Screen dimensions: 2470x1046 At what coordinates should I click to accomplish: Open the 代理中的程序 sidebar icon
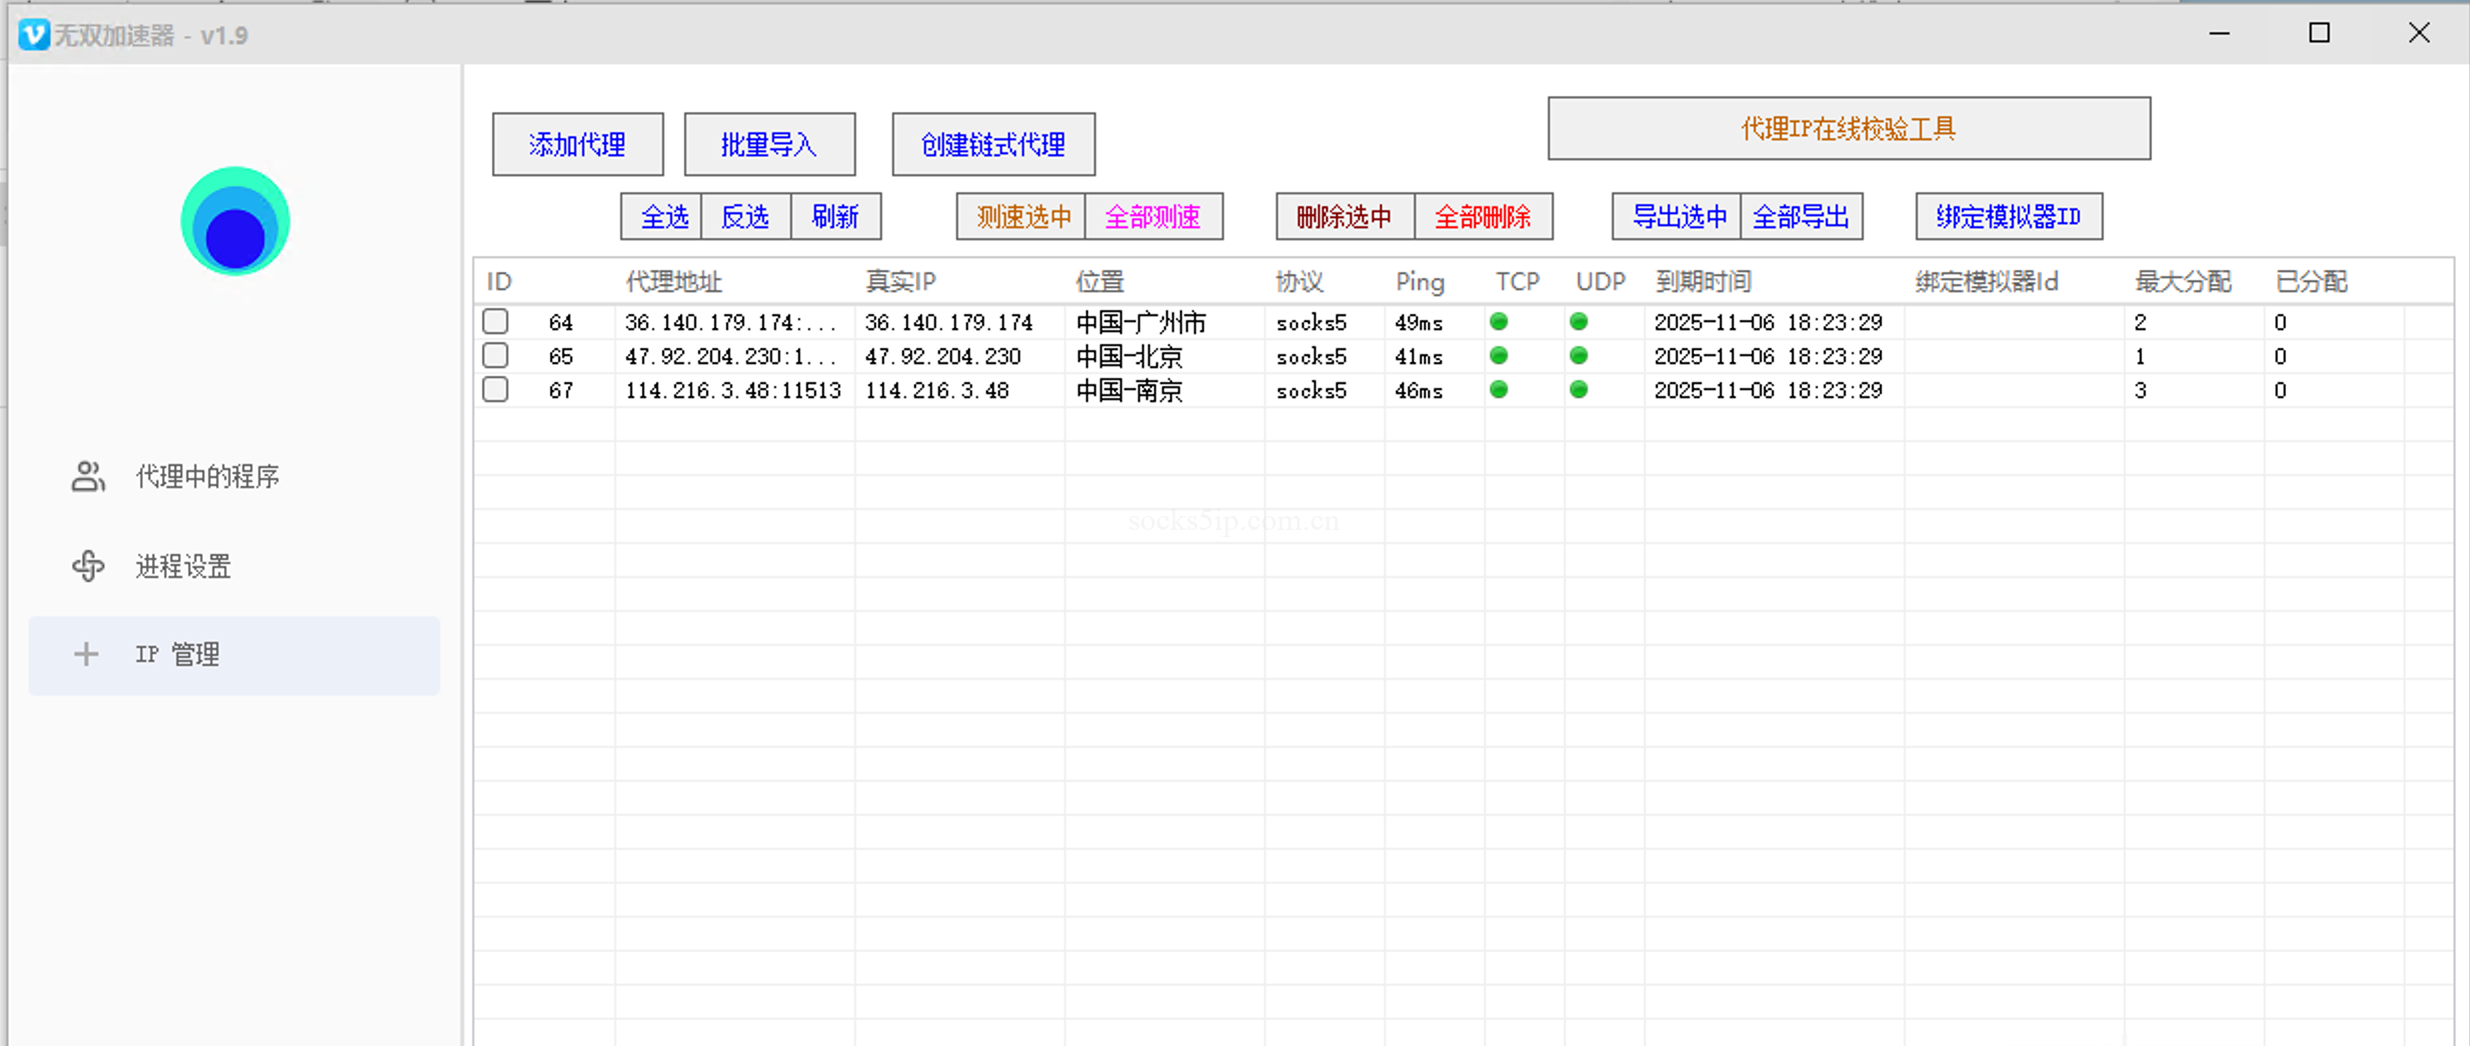click(x=88, y=477)
